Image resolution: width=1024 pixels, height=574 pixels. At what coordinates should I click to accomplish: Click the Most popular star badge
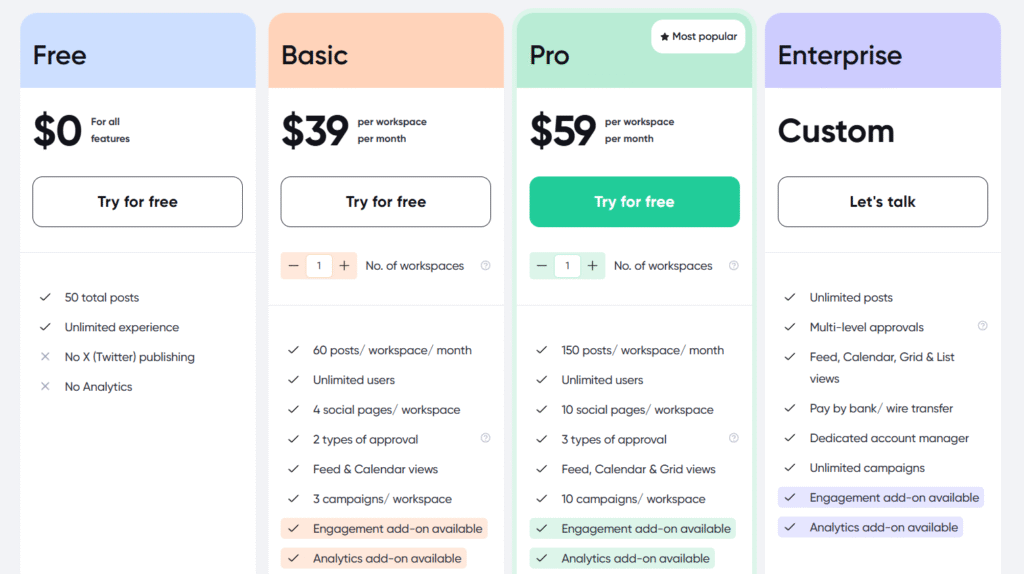point(698,37)
